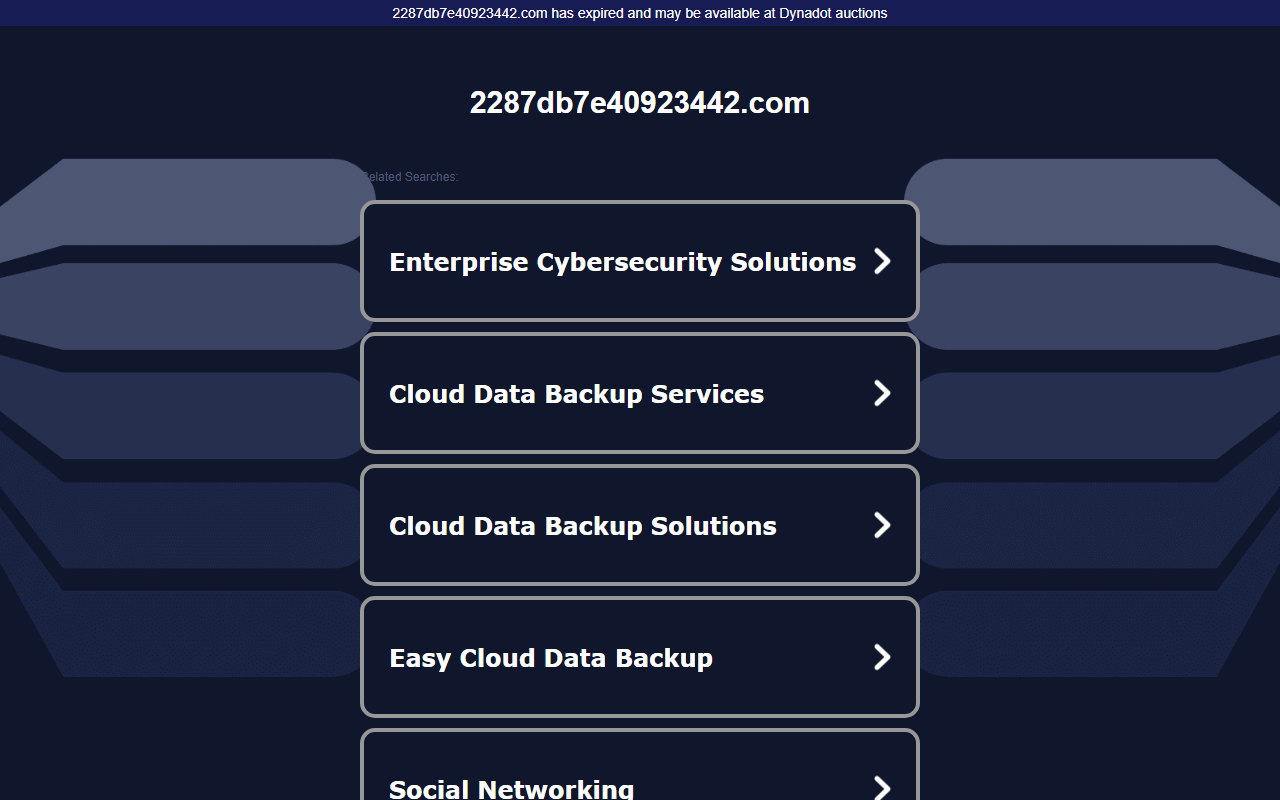
Task: Open Cloud Data Backup Services link
Action: [x=640, y=393]
